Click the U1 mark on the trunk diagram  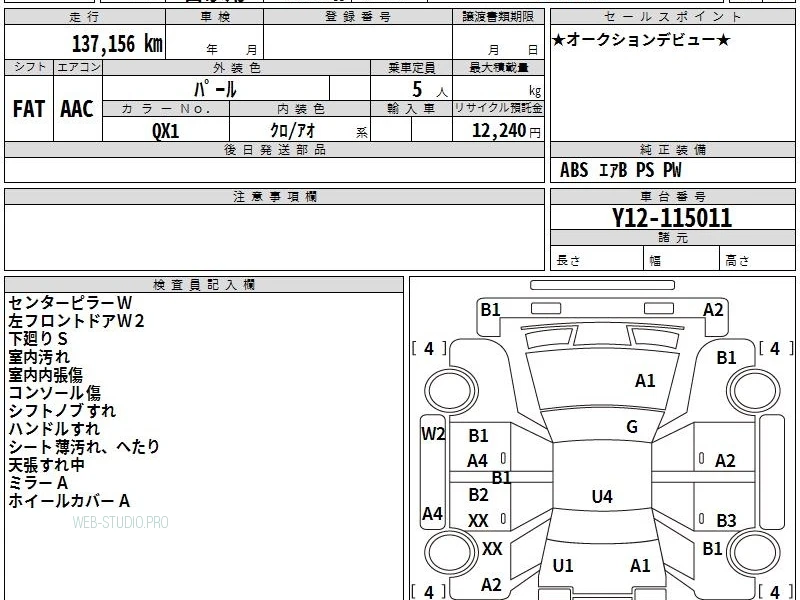click(x=563, y=566)
